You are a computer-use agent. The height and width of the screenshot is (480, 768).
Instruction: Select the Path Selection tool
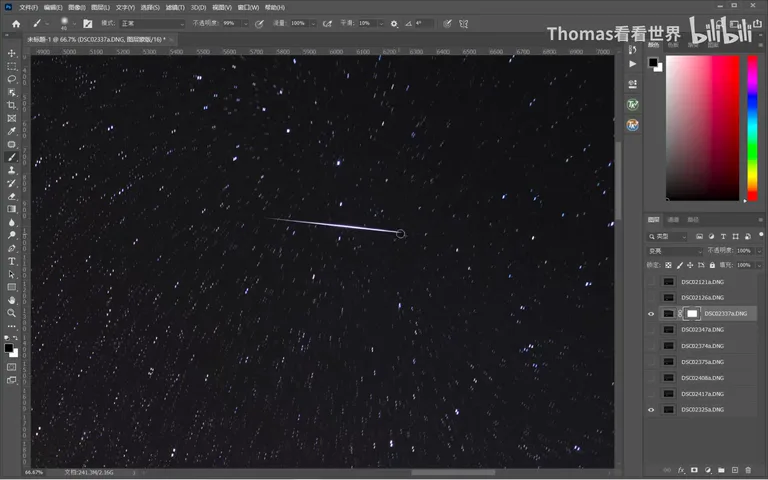[12, 274]
